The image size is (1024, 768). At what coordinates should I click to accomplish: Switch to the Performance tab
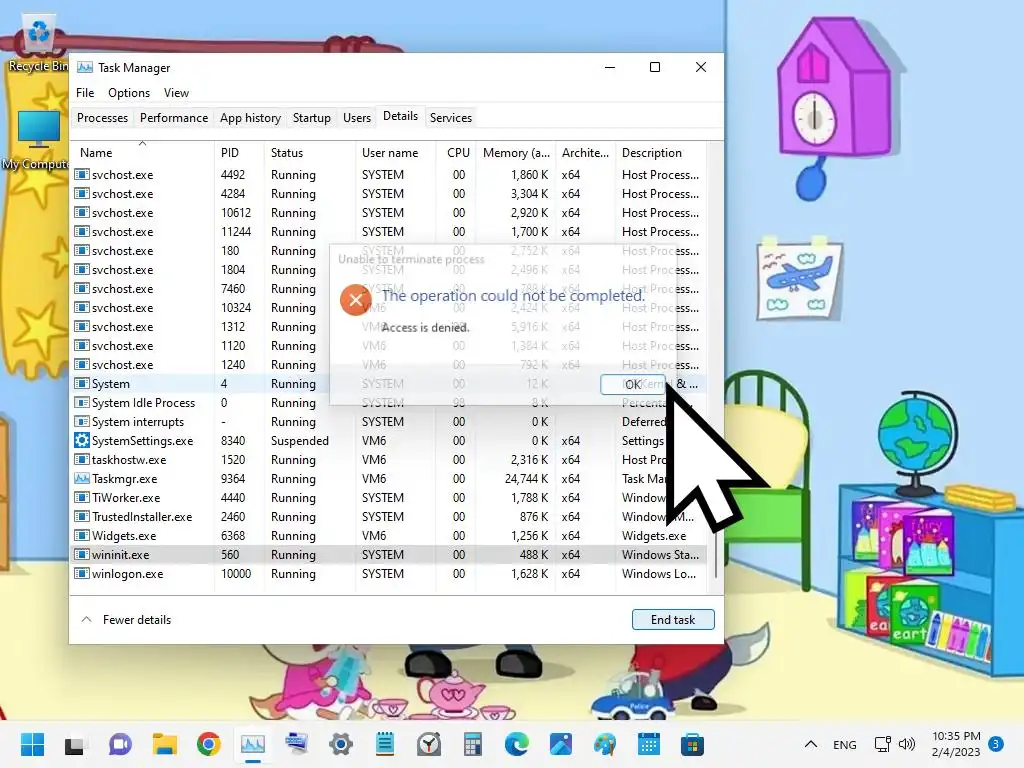(174, 118)
